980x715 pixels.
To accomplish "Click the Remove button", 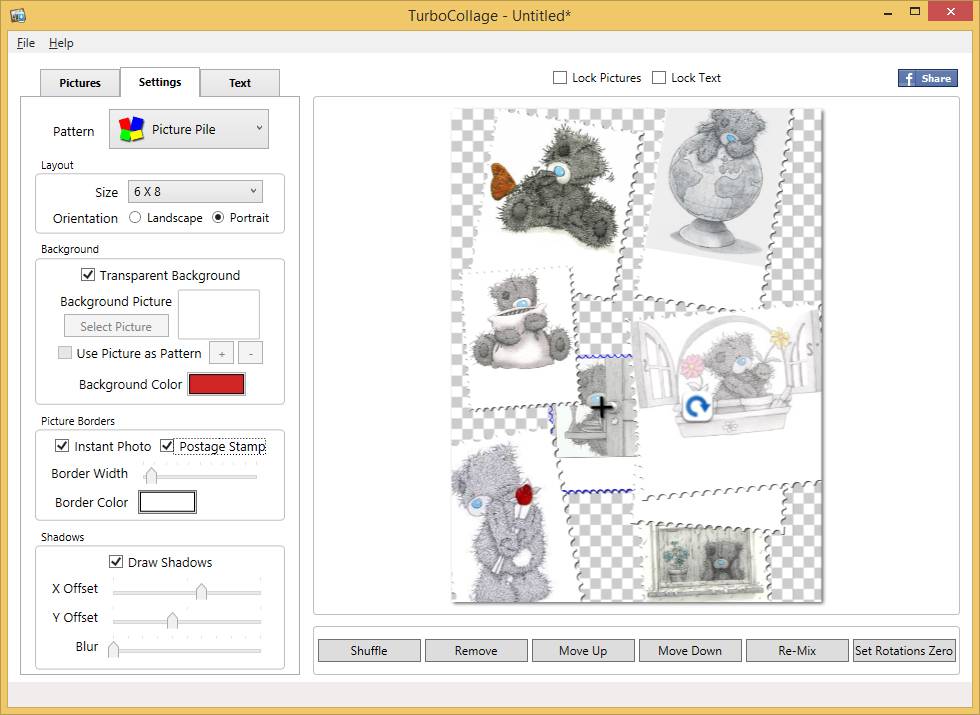I will click(x=476, y=651).
